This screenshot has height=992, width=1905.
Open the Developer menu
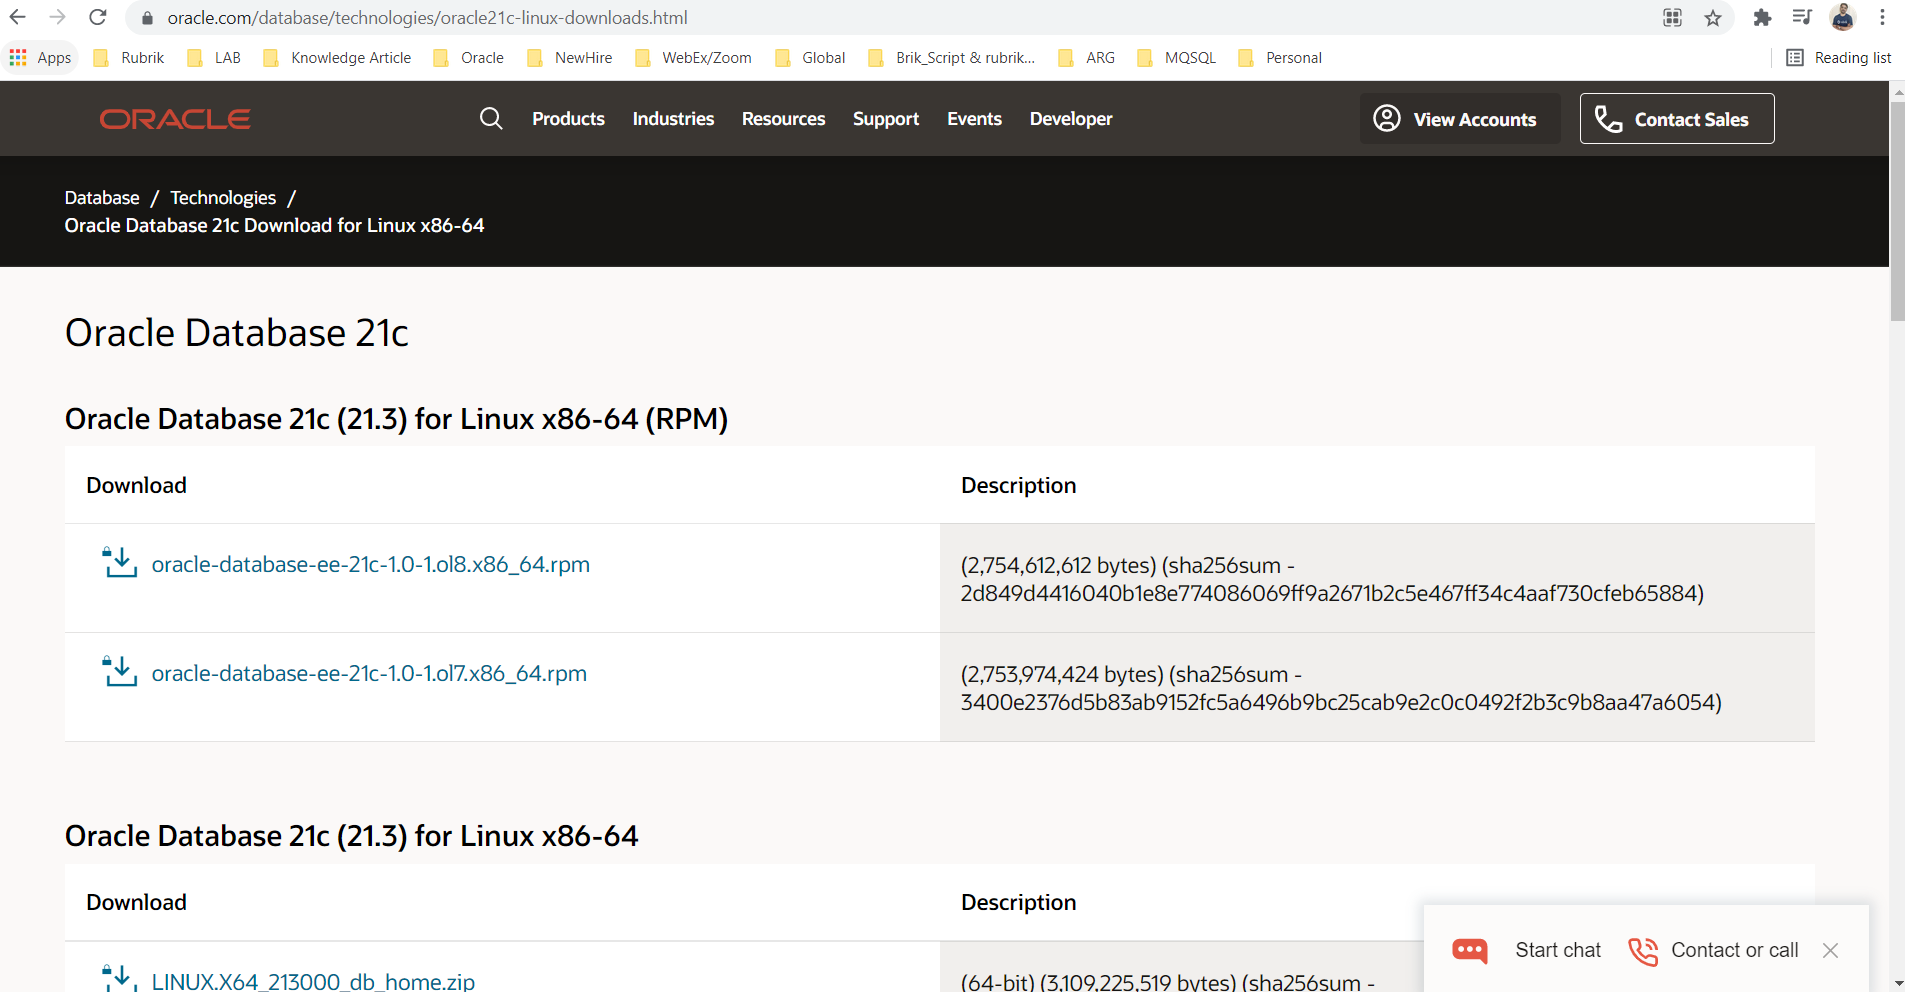tap(1071, 119)
